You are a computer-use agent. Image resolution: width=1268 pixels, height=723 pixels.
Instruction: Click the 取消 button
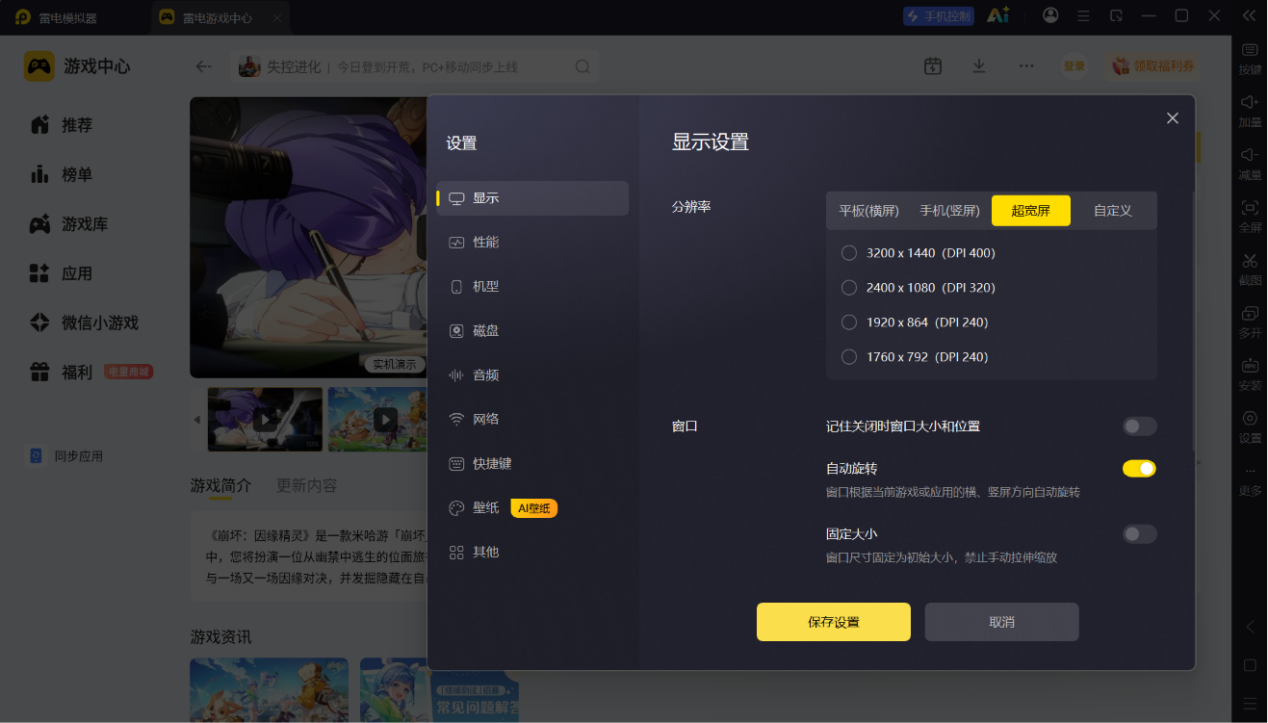(1001, 622)
